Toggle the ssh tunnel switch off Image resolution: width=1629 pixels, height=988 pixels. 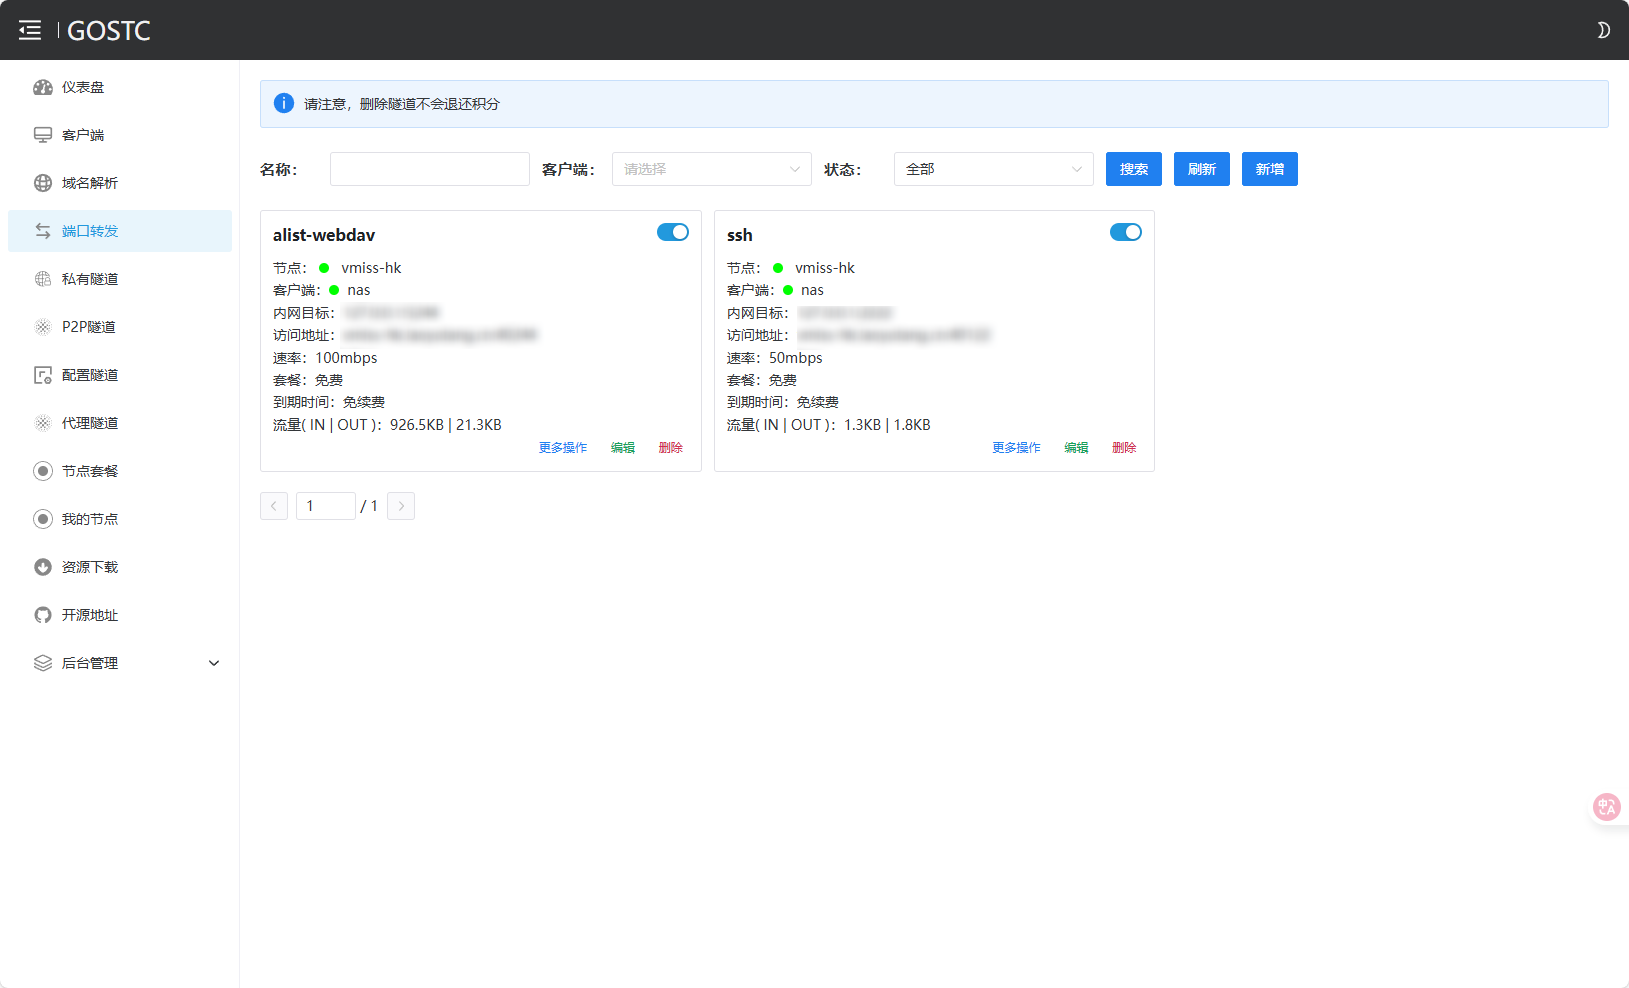1126,232
